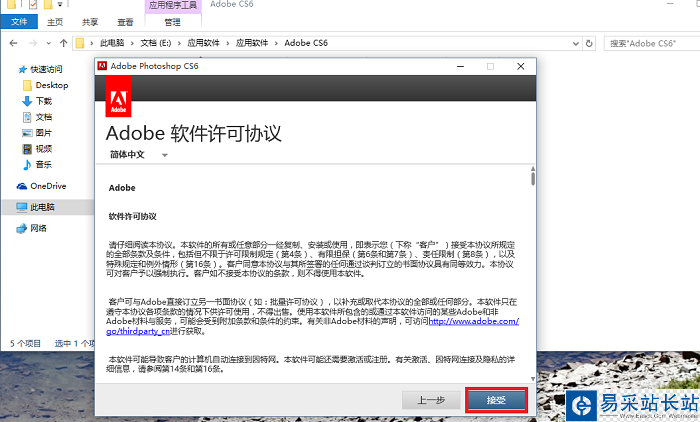Select 文档 (E:) in the breadcrumb

pos(156,43)
